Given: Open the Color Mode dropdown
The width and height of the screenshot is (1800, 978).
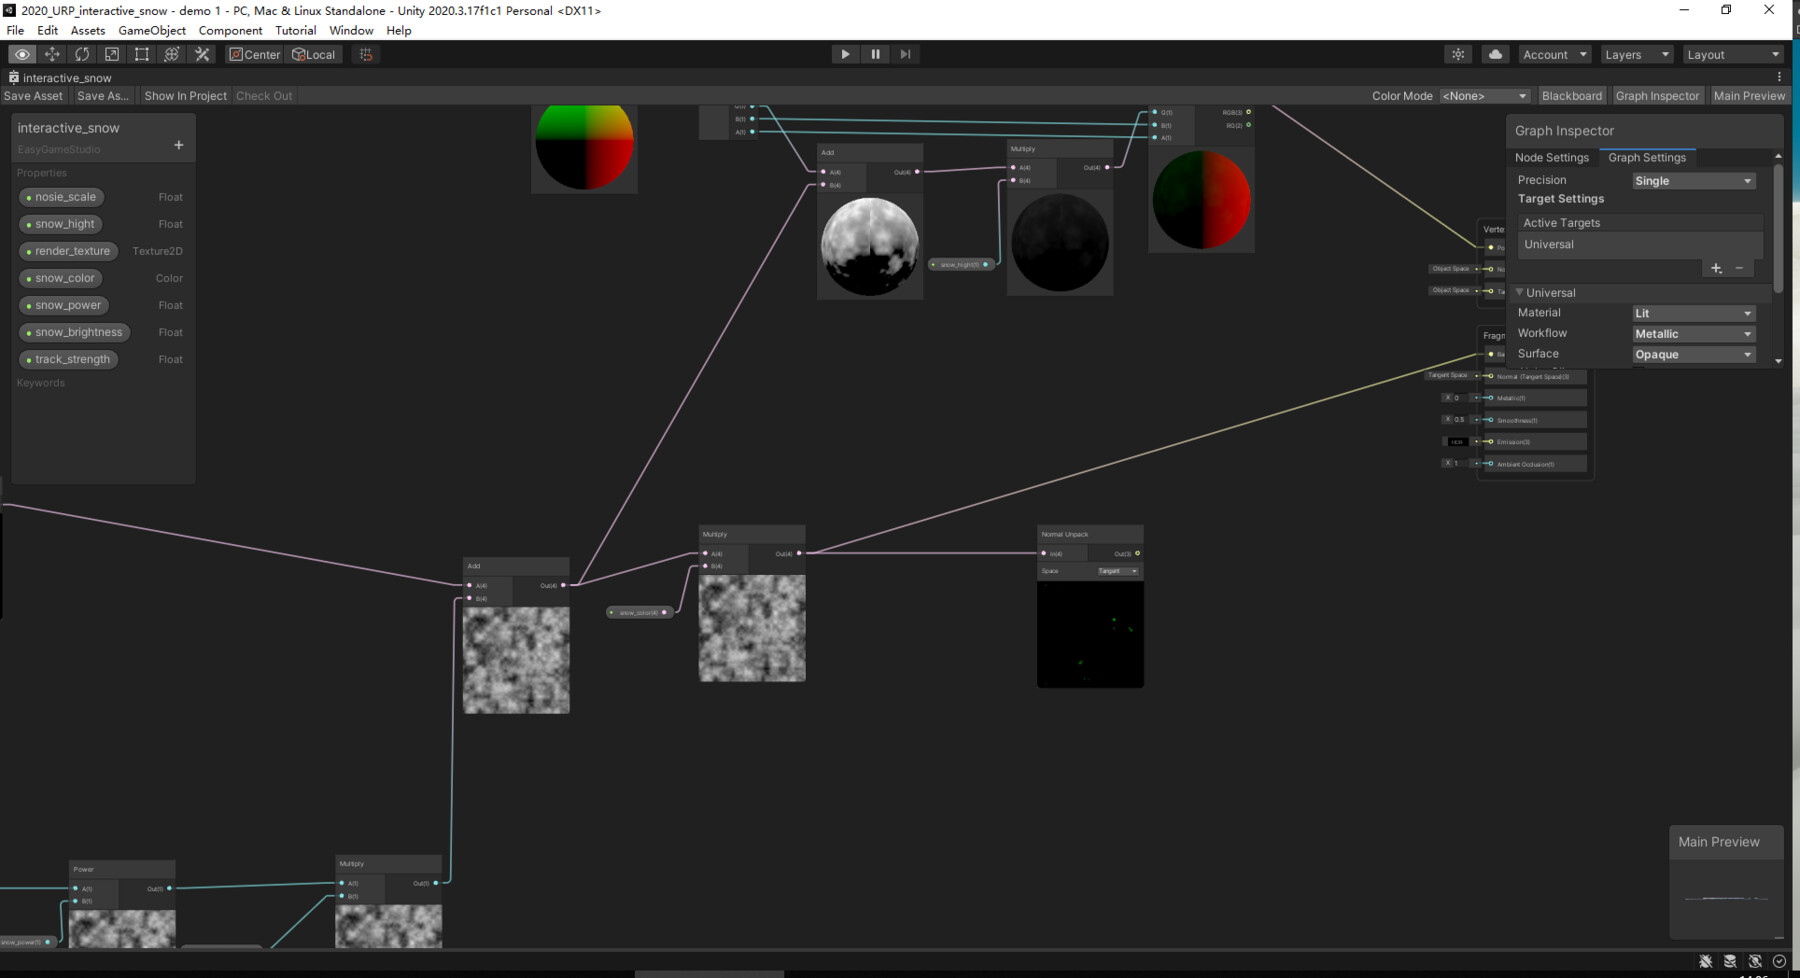Looking at the screenshot, I should [1484, 96].
